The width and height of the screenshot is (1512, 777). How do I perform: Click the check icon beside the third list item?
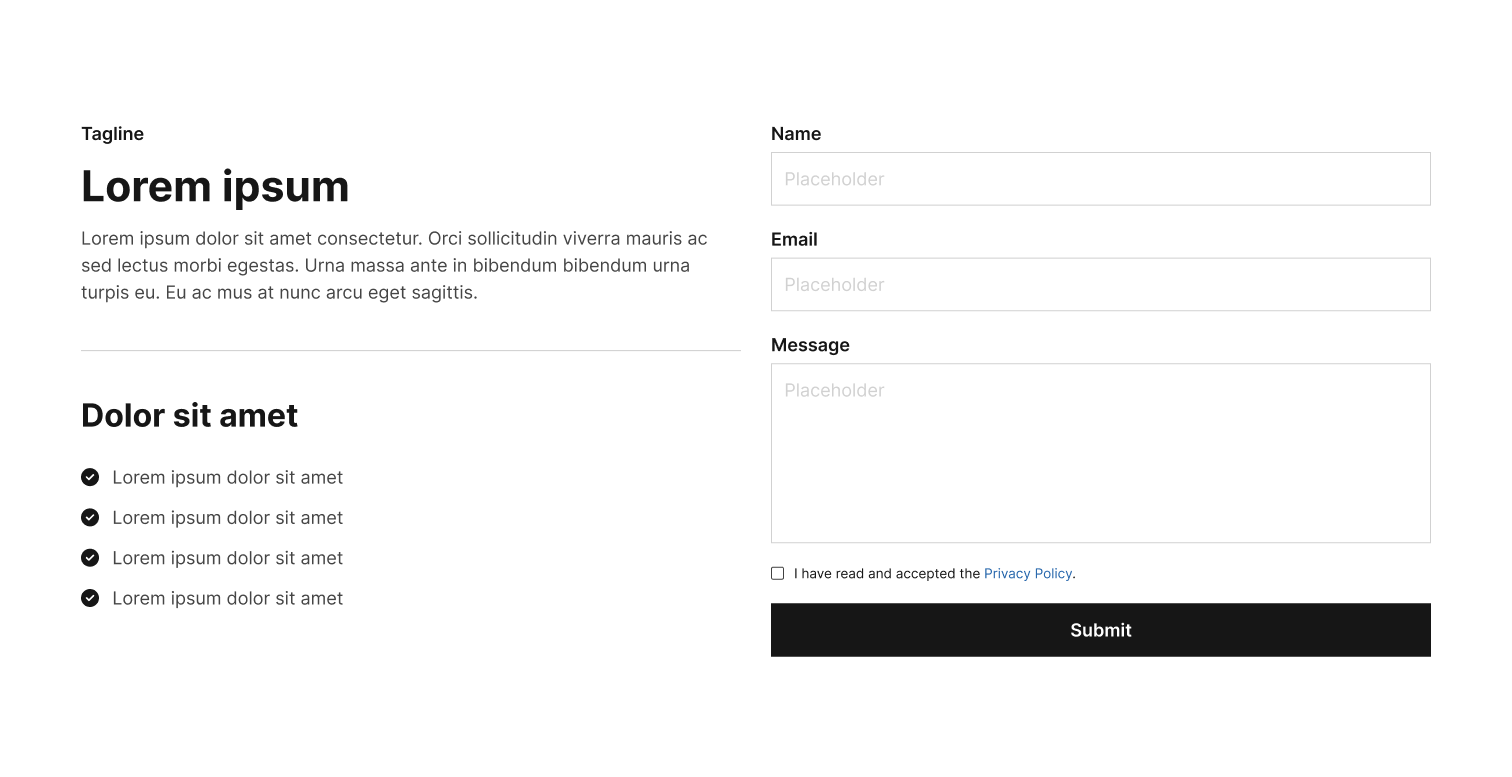click(x=90, y=557)
